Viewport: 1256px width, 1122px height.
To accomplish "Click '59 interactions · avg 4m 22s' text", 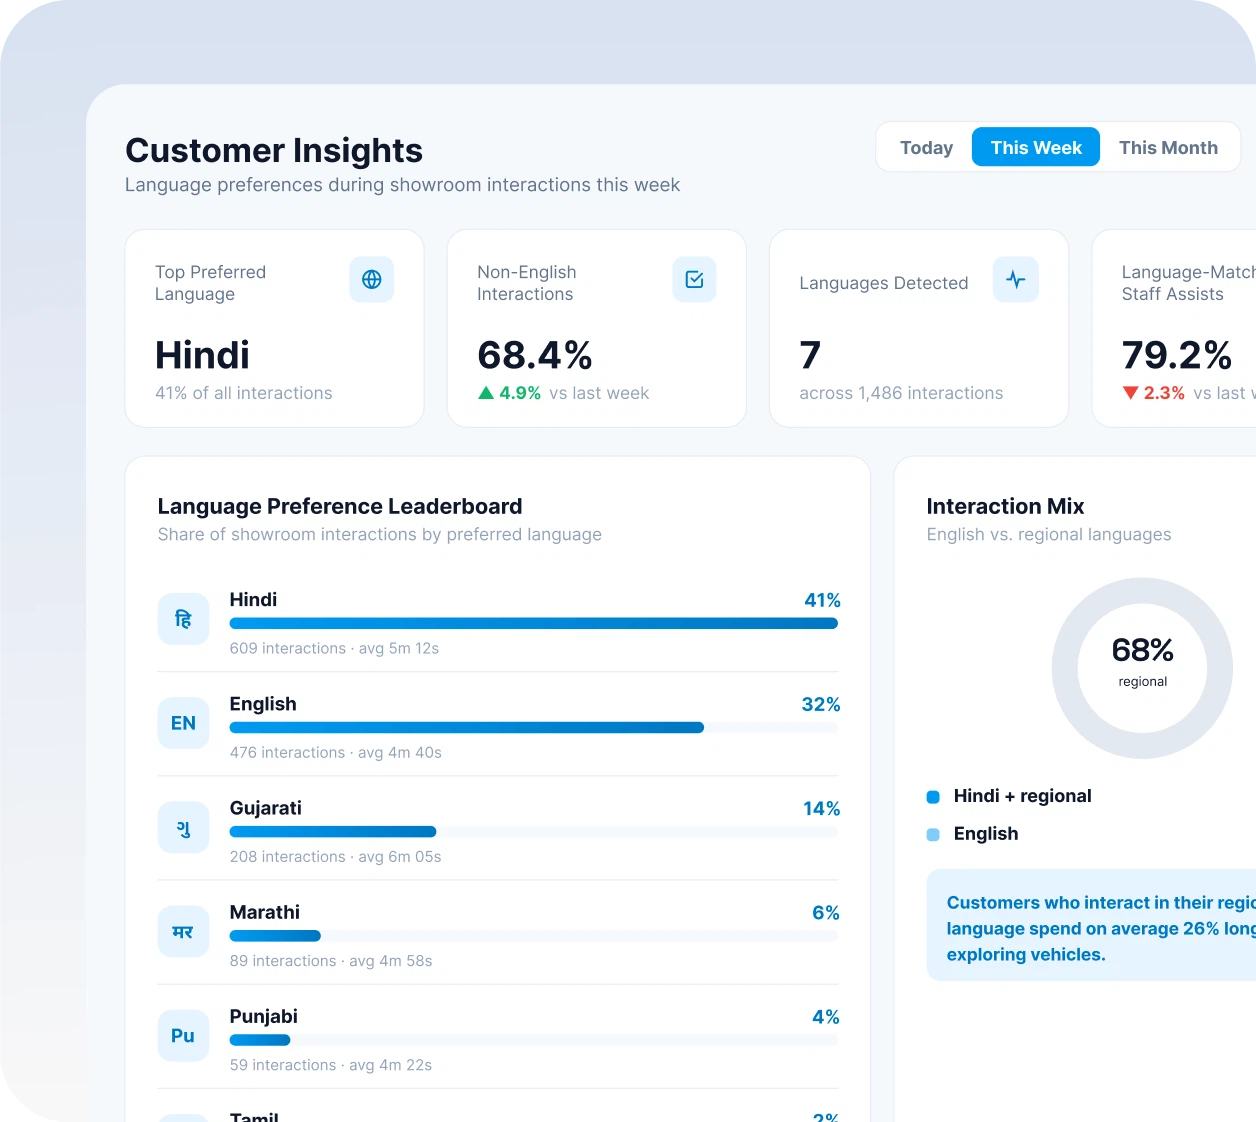I will pyautogui.click(x=331, y=1065).
